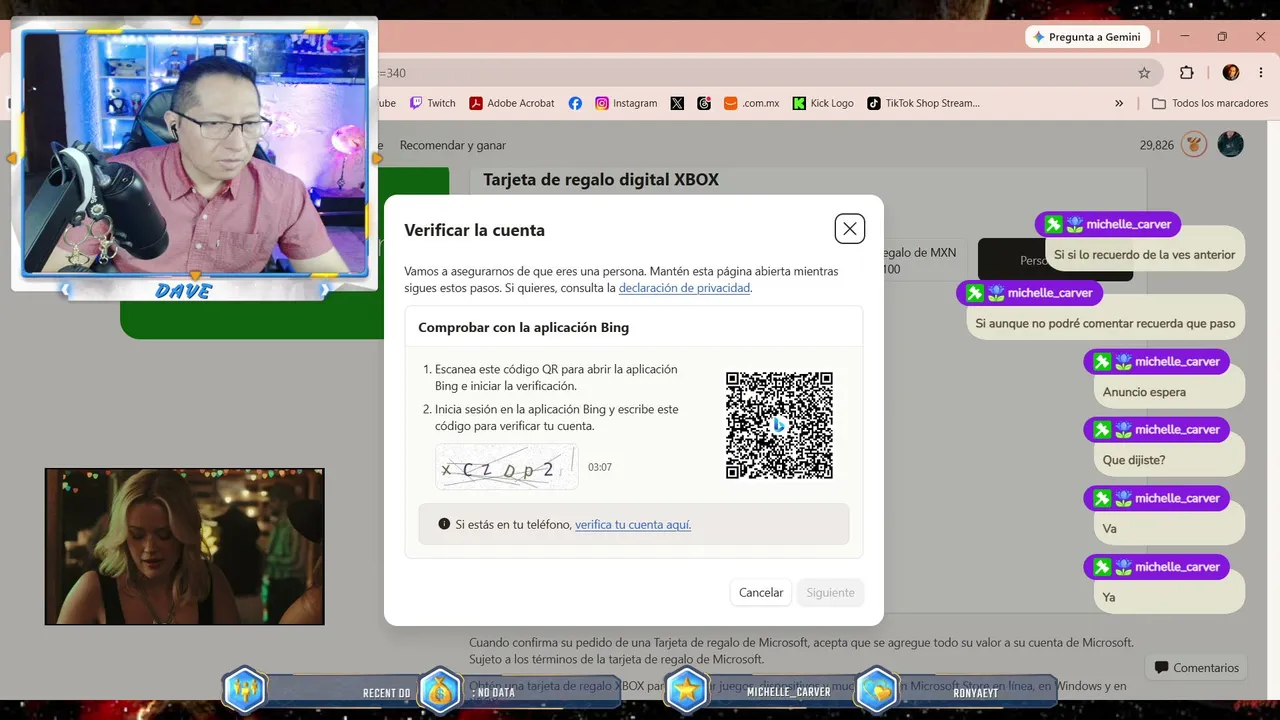1280x720 pixels.
Task: Click the Cancelar button
Action: 761,593
